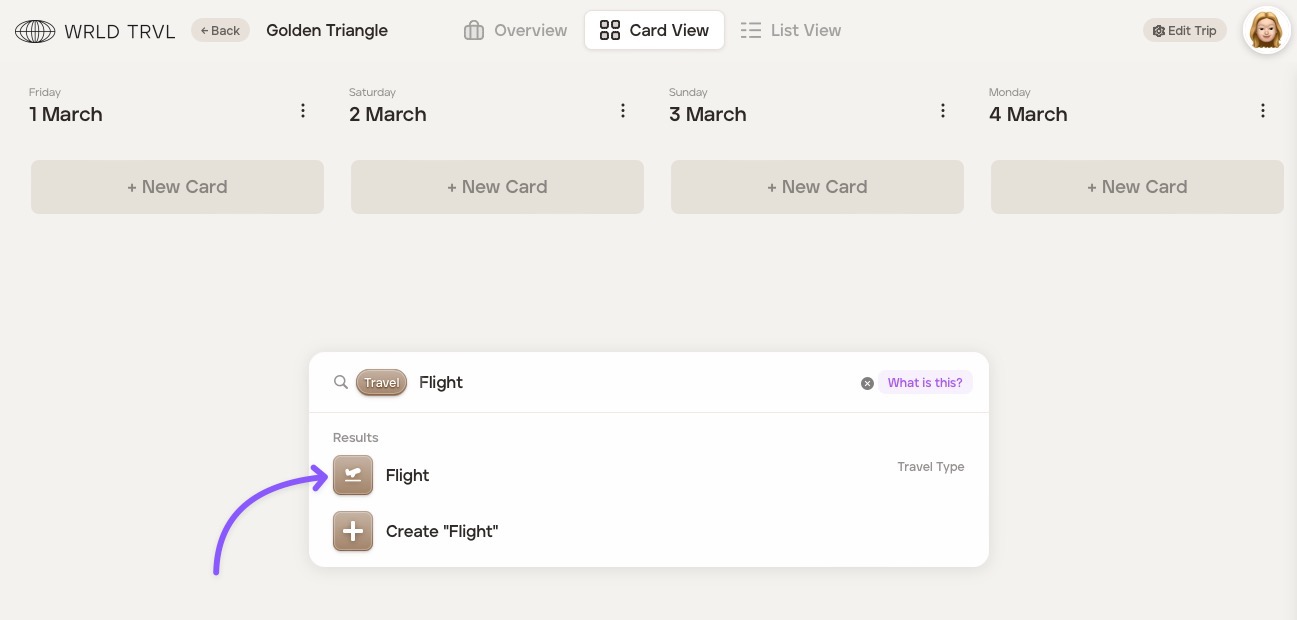Select the Card View tab

click(654, 30)
